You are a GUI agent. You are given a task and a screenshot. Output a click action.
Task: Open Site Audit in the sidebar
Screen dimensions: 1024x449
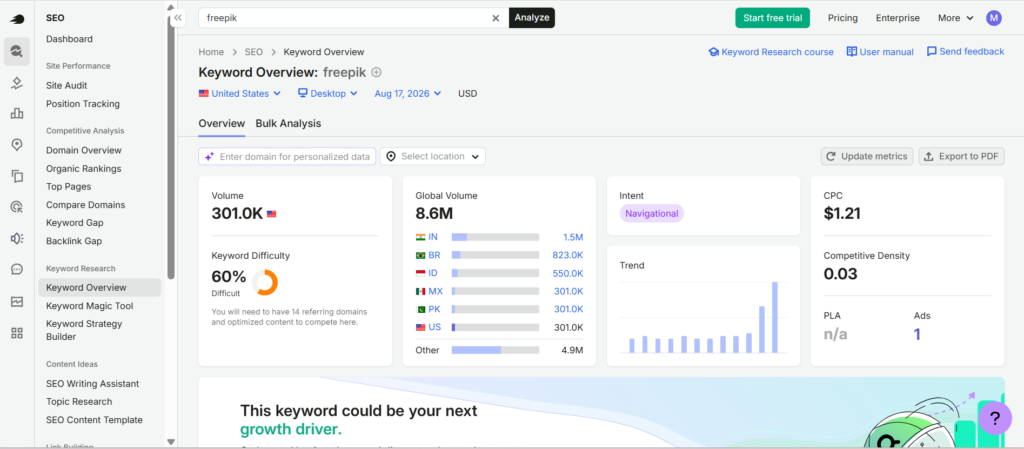tap(67, 85)
